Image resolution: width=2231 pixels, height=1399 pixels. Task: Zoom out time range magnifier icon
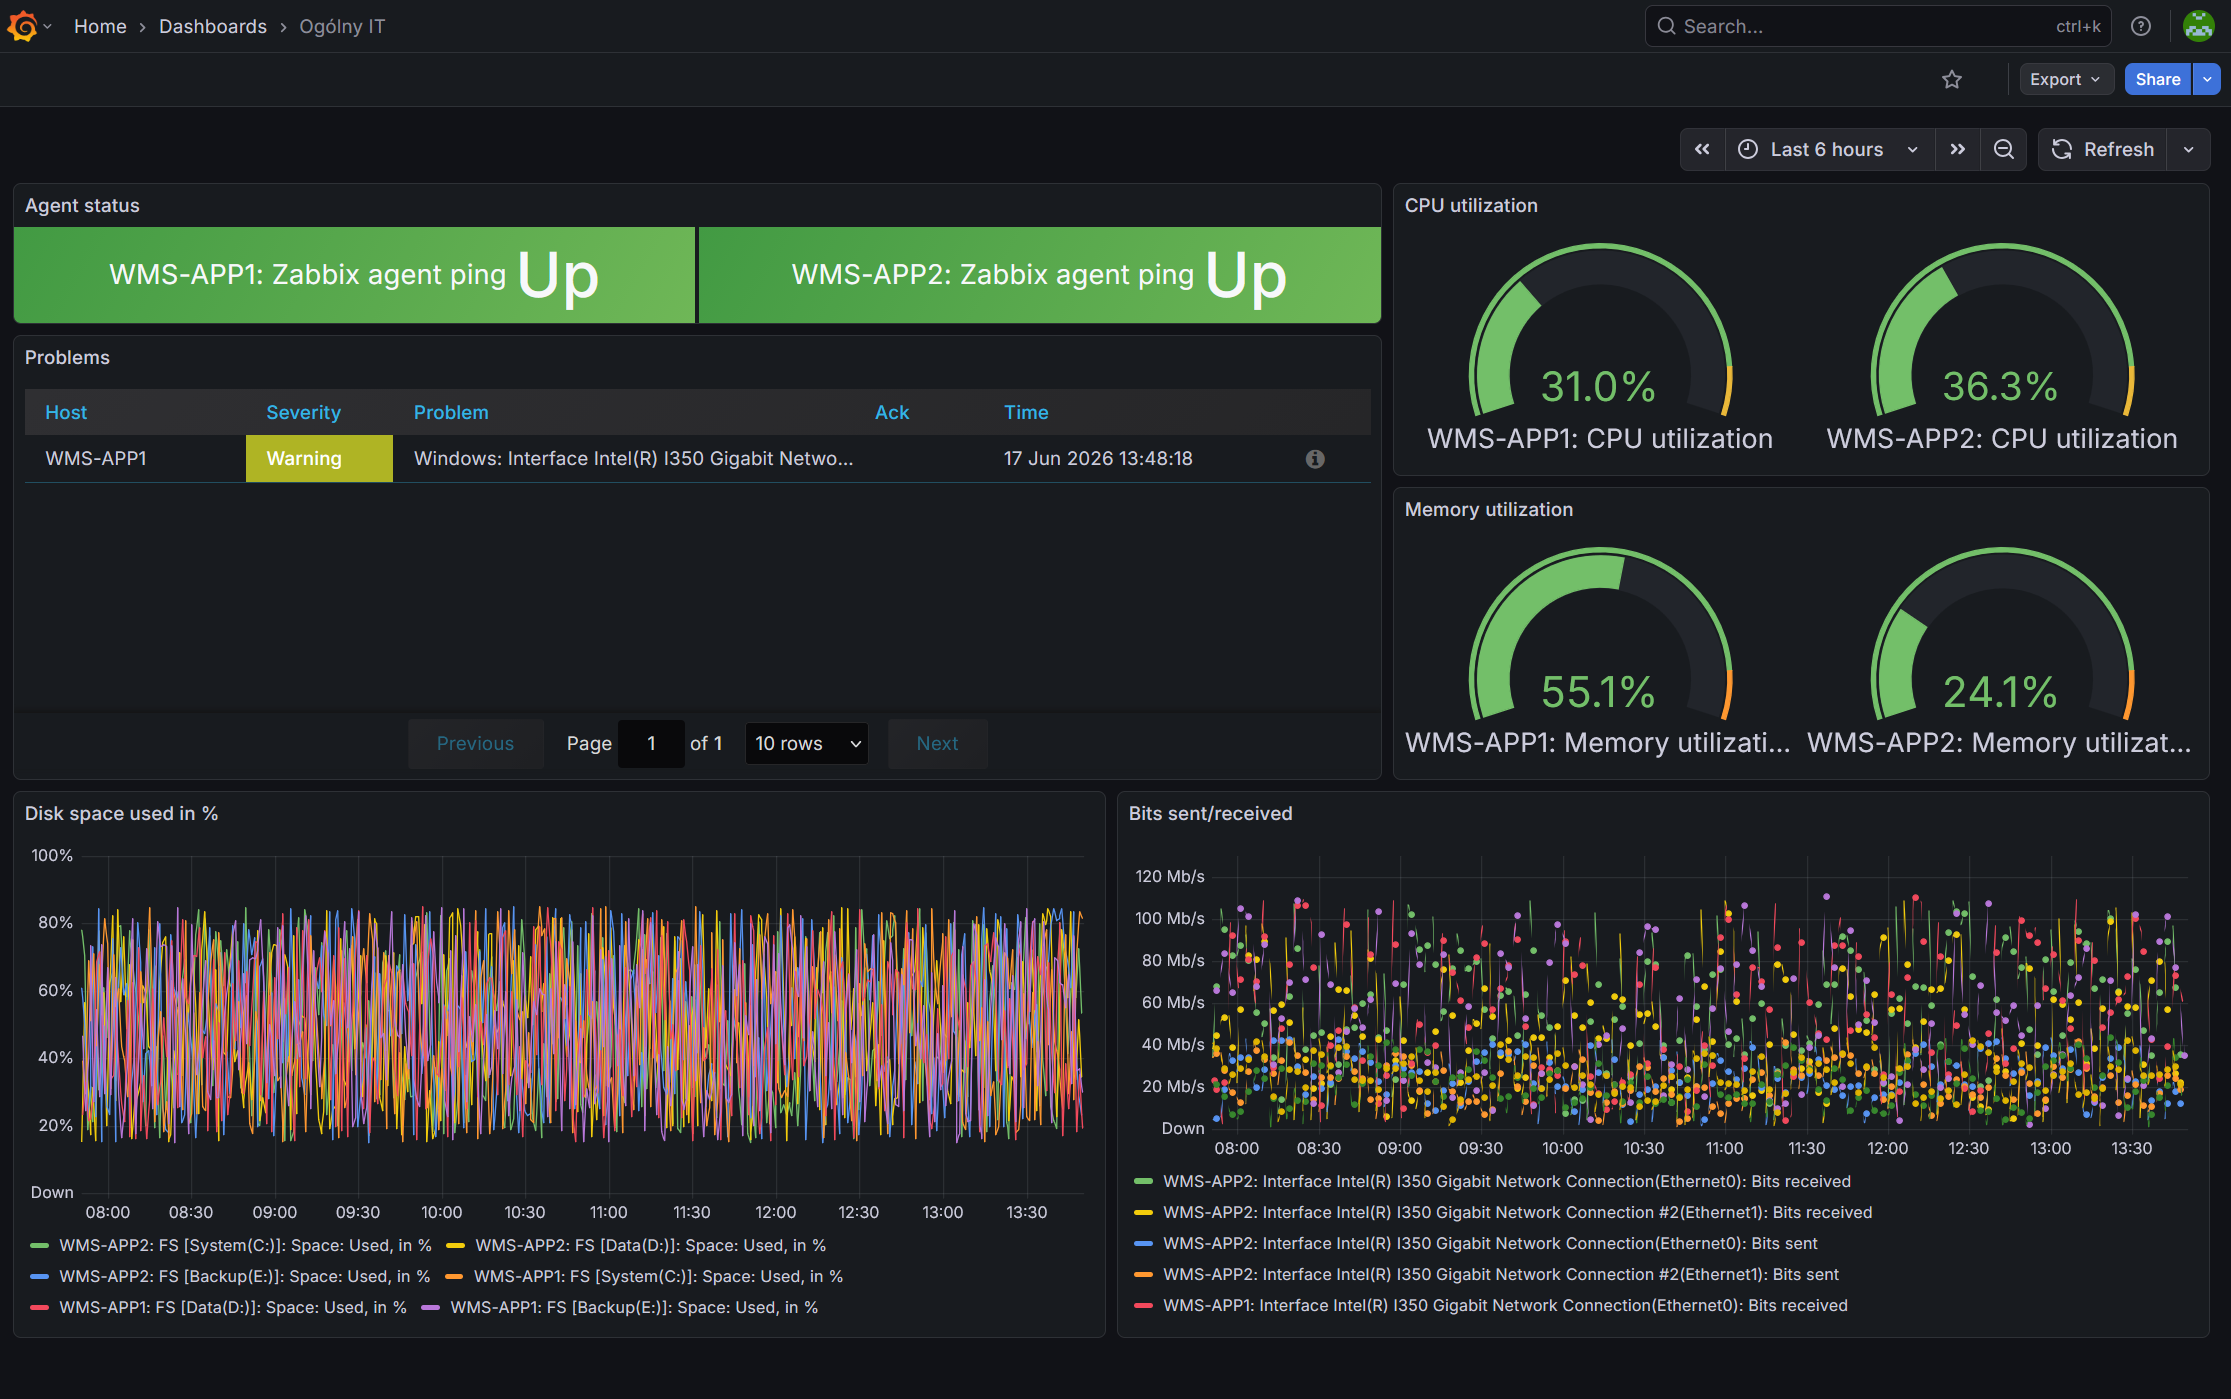(x=2003, y=149)
